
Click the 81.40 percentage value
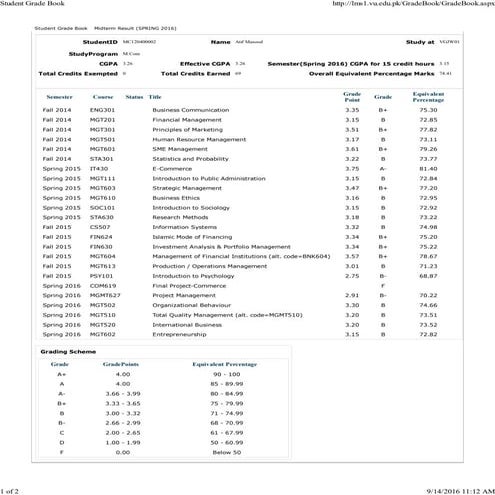tap(428, 169)
